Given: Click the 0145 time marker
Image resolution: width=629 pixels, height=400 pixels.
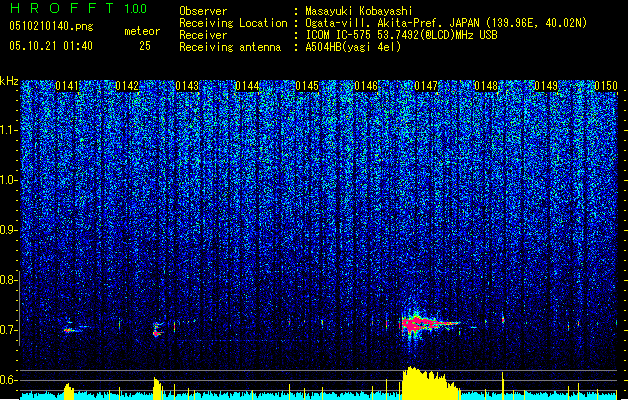Looking at the screenshot, I should [x=307, y=86].
